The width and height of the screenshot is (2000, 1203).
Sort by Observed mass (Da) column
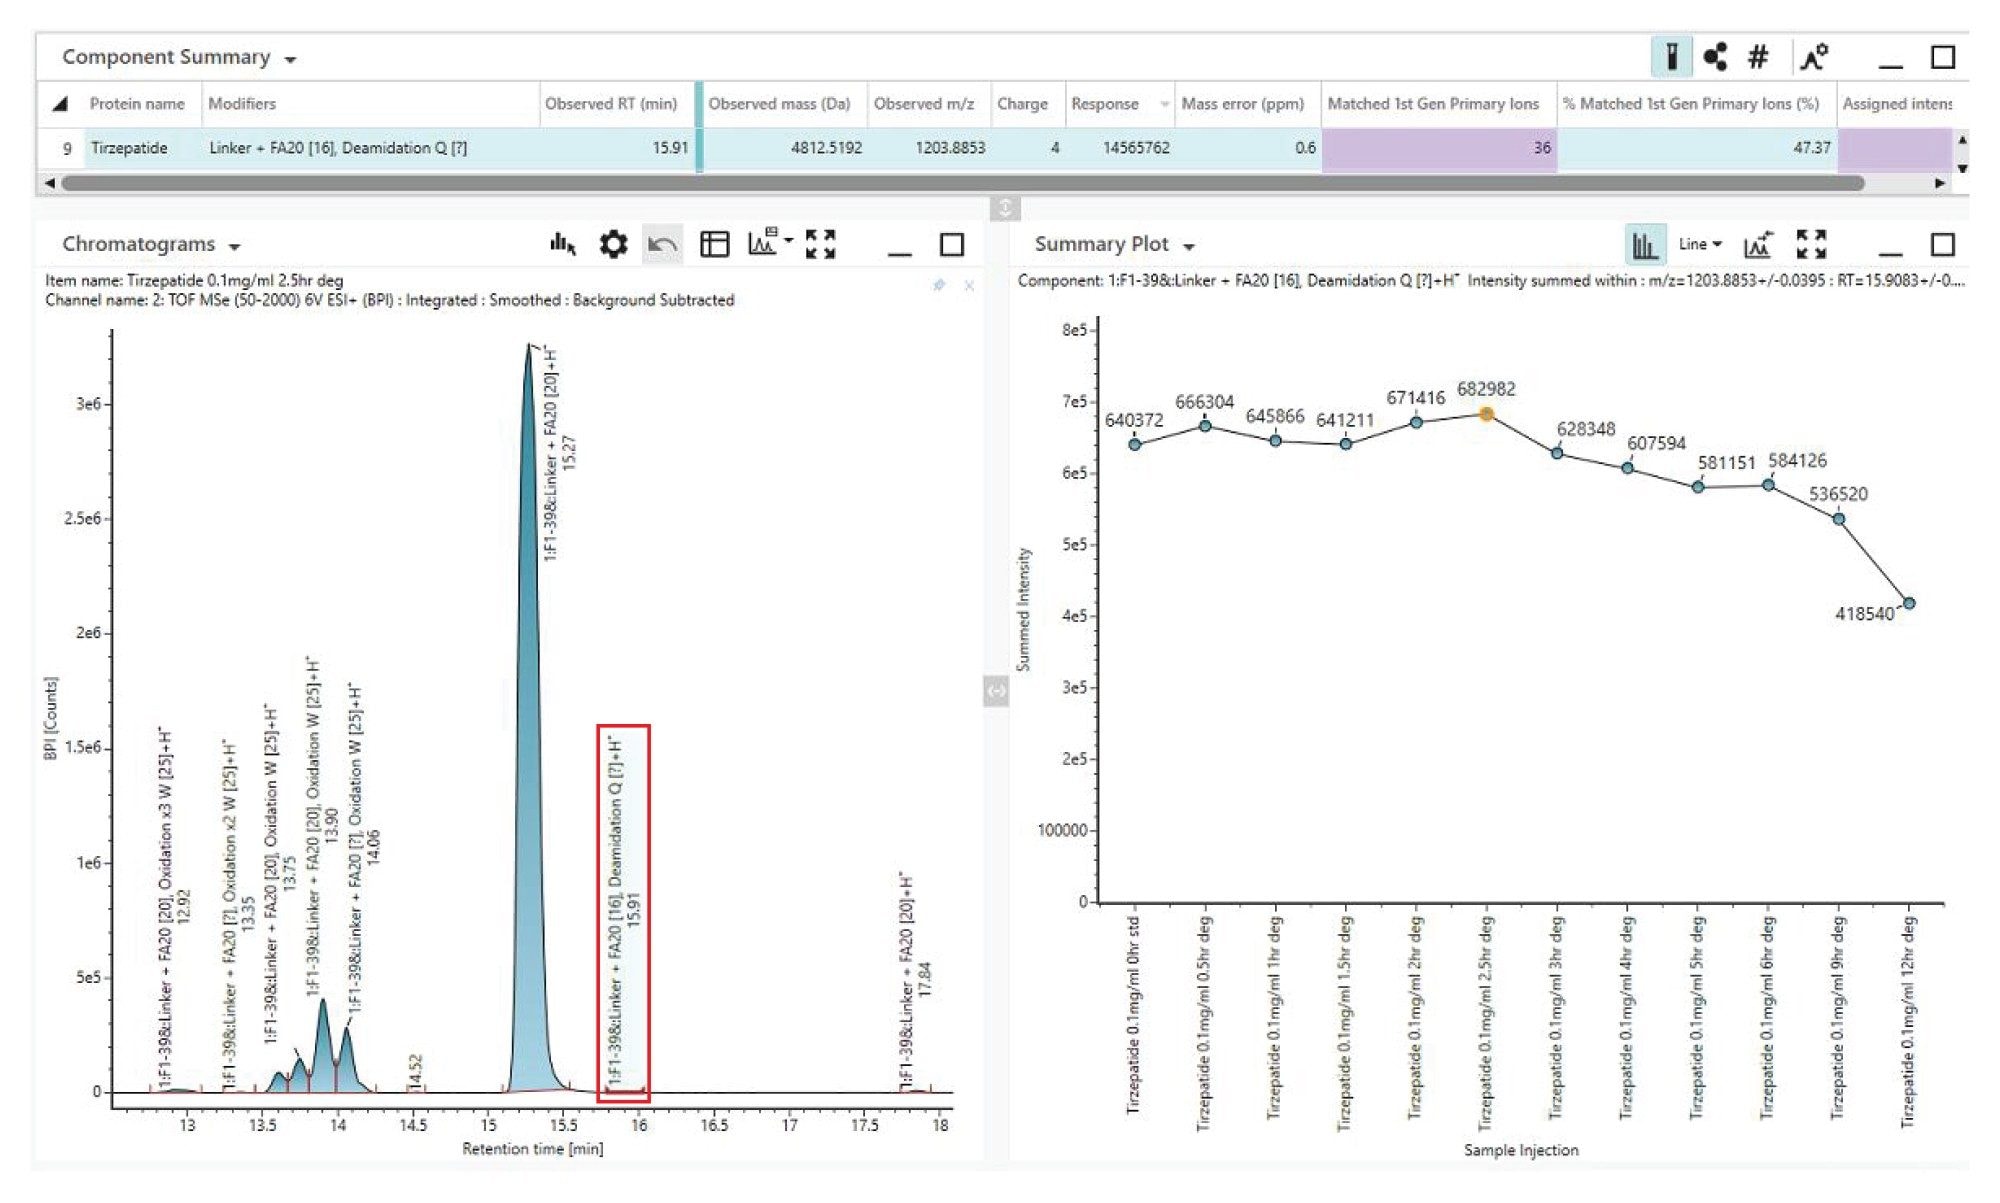pyautogui.click(x=779, y=104)
